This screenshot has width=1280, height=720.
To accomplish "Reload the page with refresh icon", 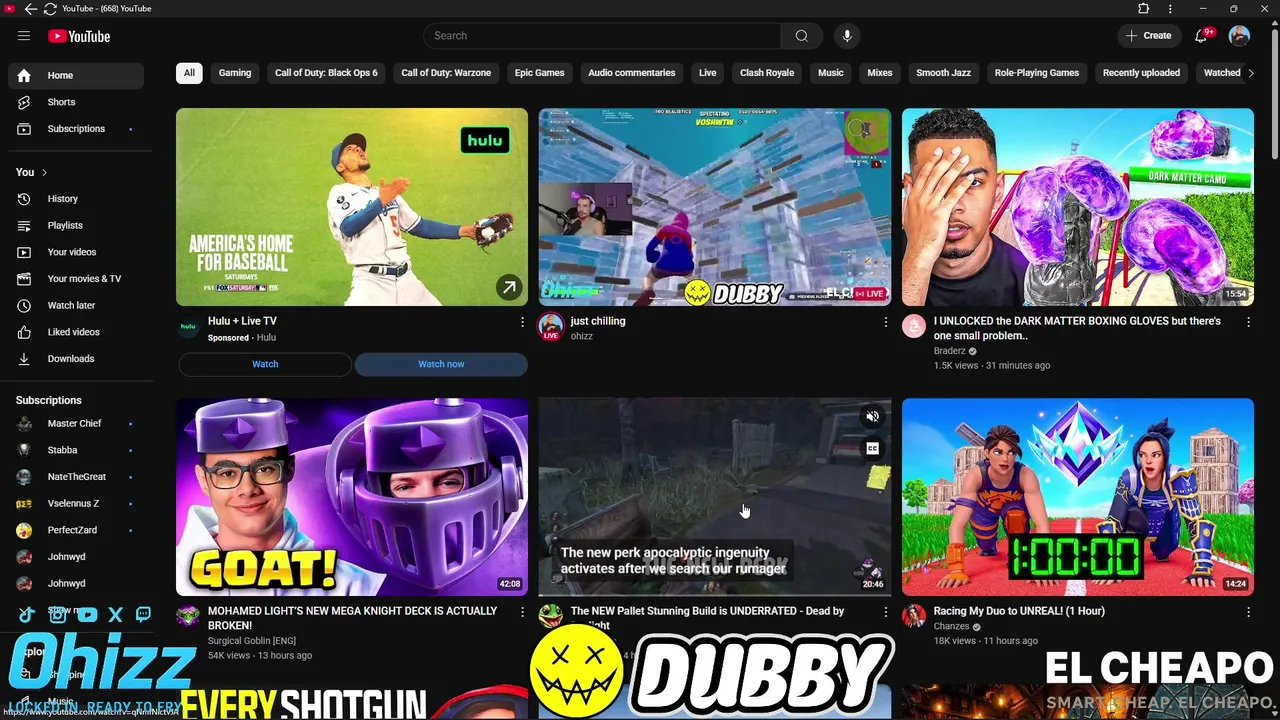I will click(50, 8).
